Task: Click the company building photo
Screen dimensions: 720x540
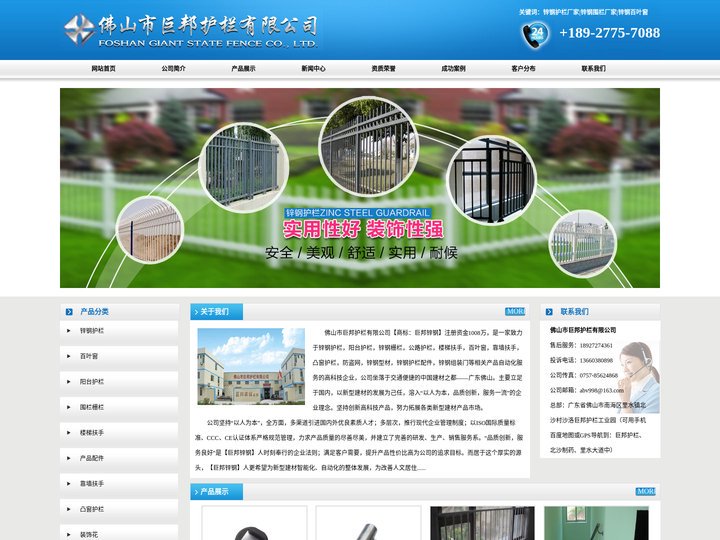Action: point(251,366)
